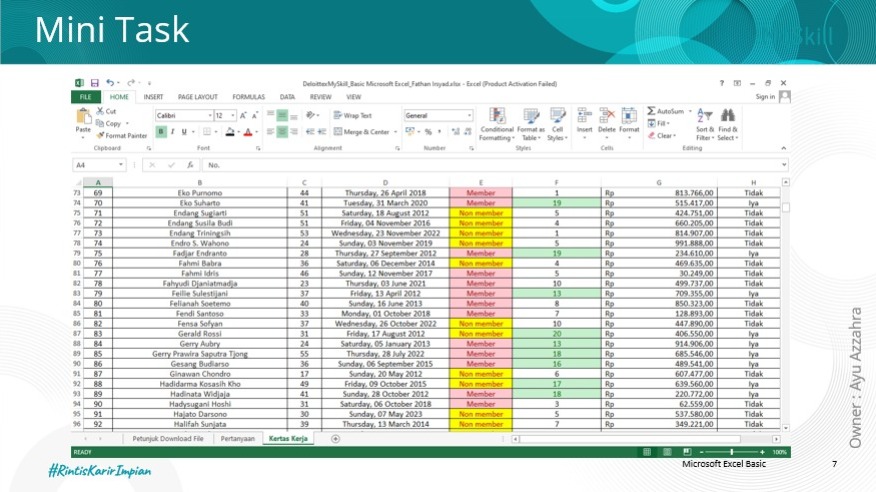The image size is (876, 492).
Task: Open Format as Table gallery
Action: click(530, 125)
